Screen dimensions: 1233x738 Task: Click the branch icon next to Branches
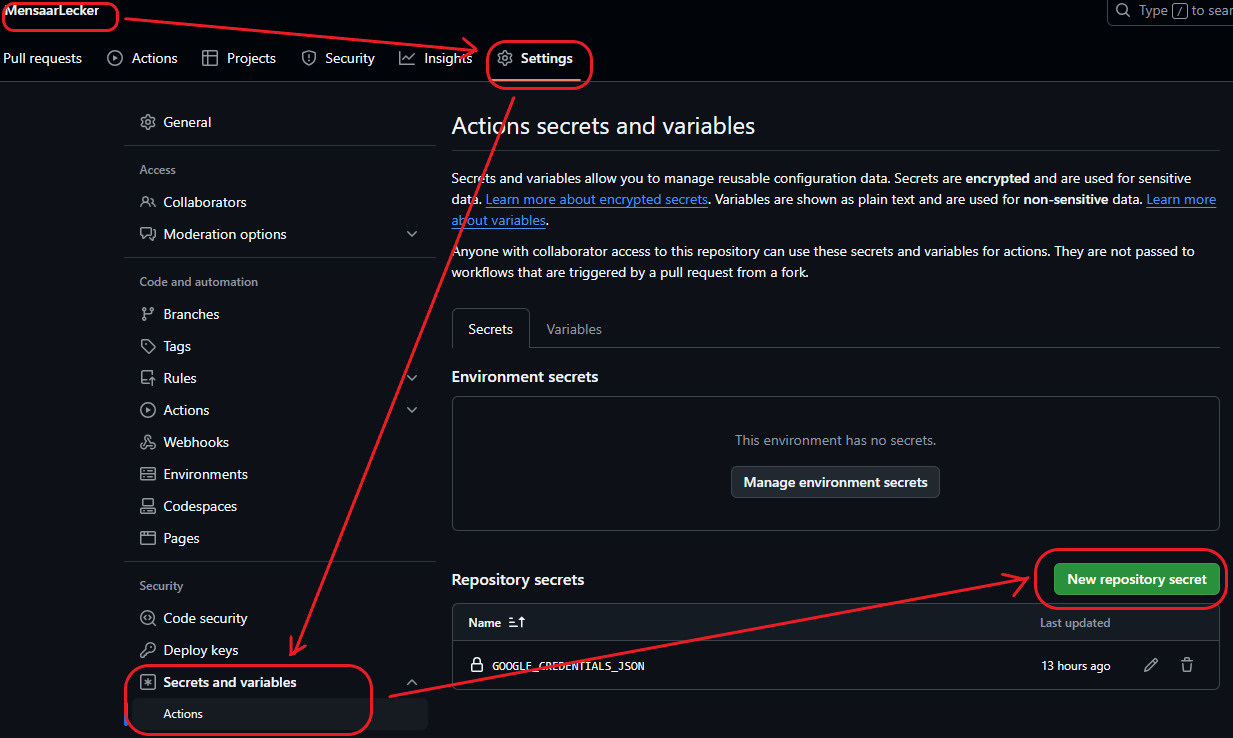coord(148,314)
